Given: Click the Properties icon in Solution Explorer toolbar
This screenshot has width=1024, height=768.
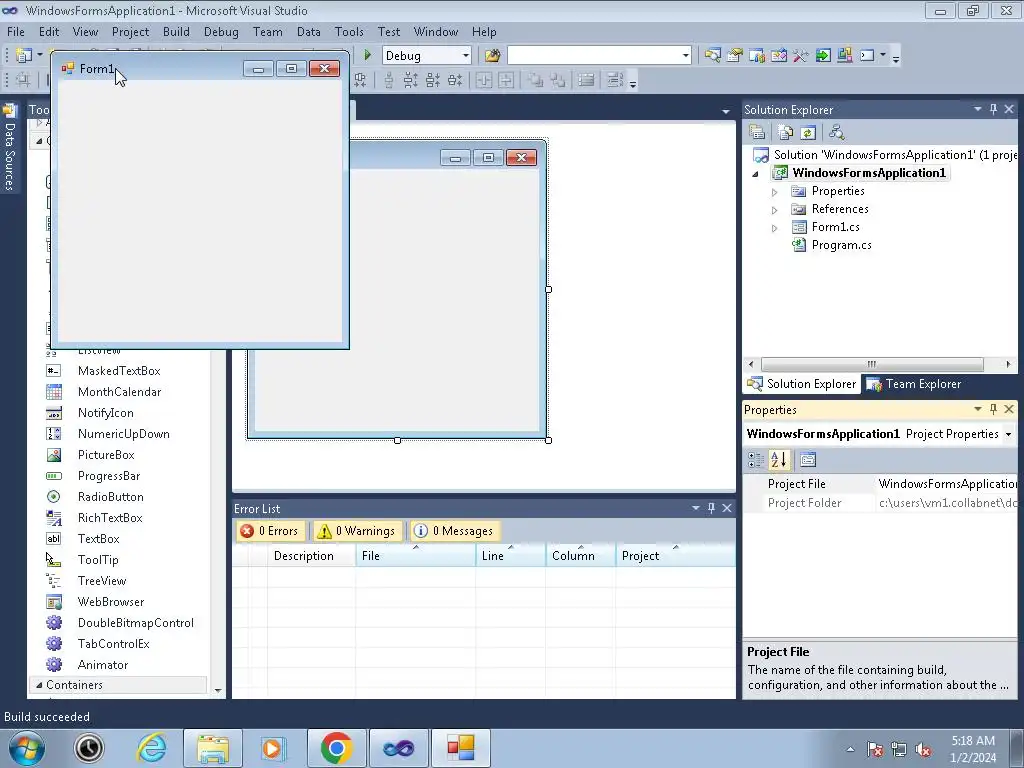Looking at the screenshot, I should coord(757,133).
